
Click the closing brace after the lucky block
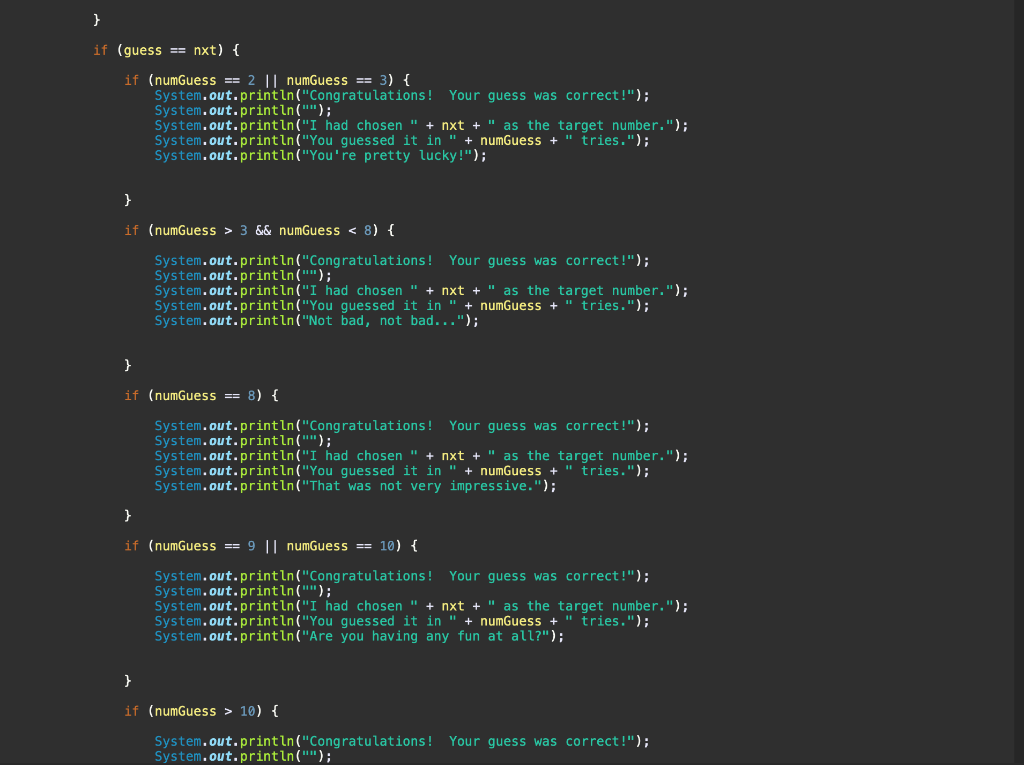(x=127, y=199)
